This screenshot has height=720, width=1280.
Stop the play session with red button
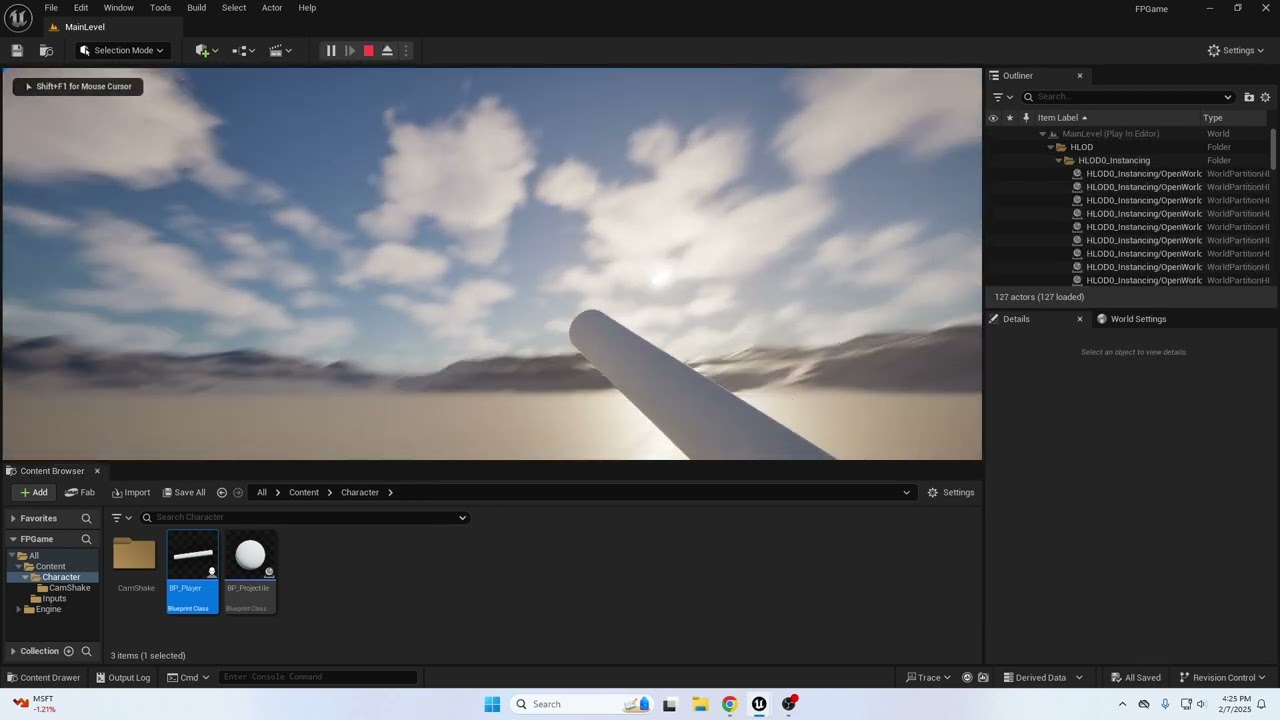368,51
